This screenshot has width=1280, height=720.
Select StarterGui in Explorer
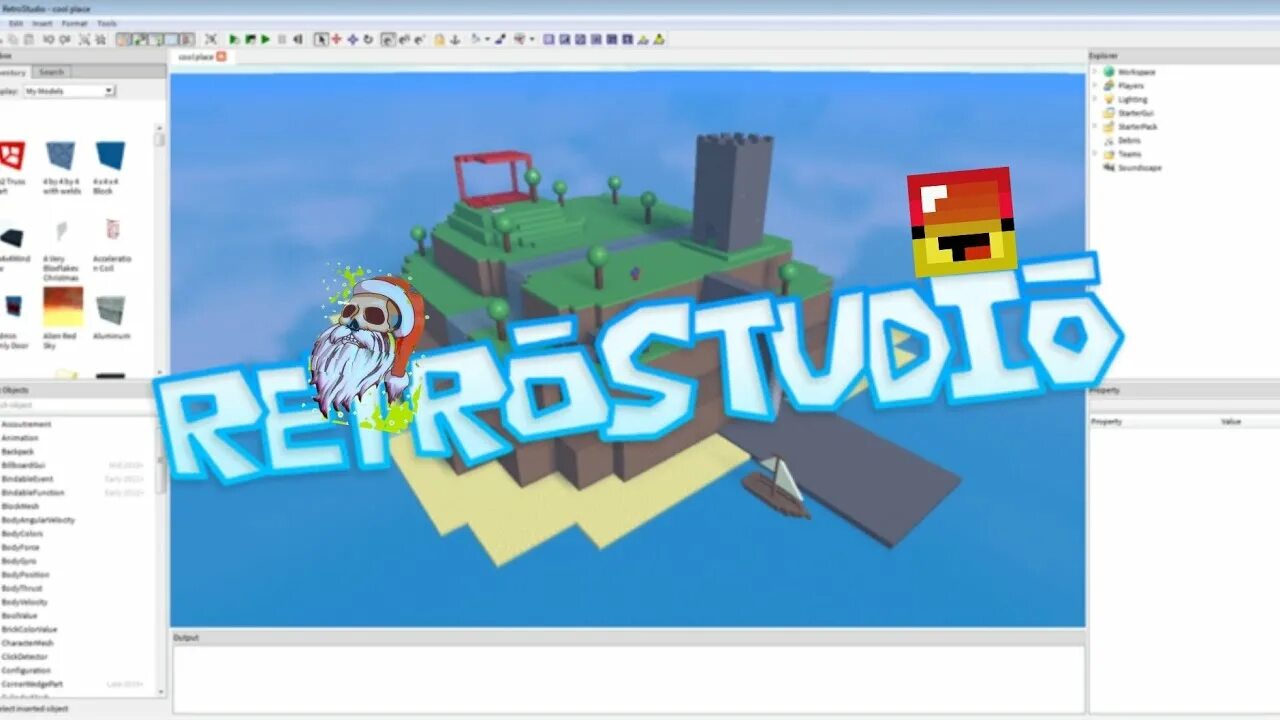coord(1135,113)
